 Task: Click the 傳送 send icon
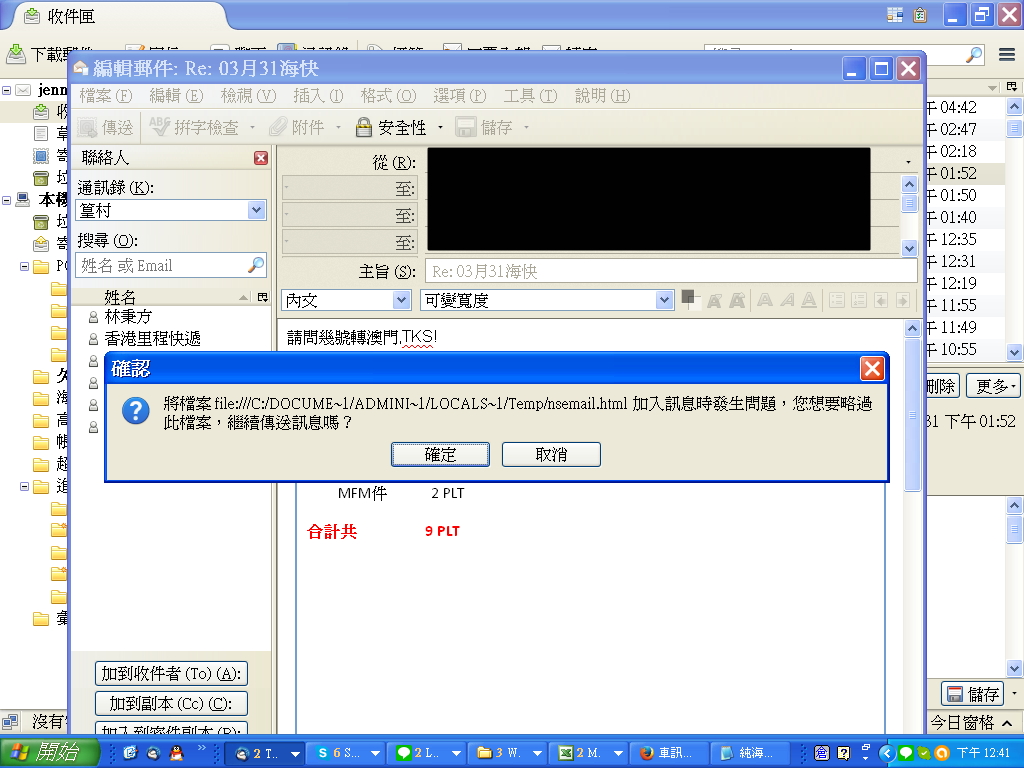pos(106,127)
